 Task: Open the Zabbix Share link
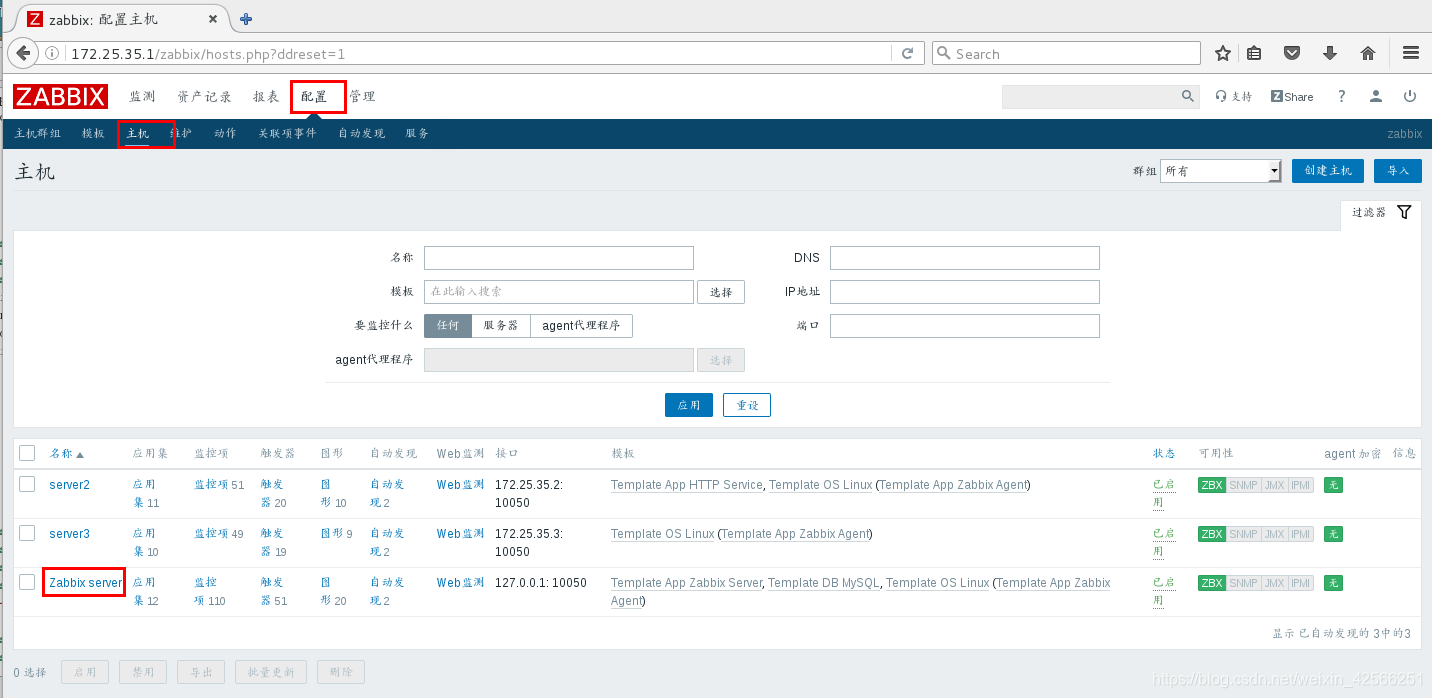click(1292, 97)
